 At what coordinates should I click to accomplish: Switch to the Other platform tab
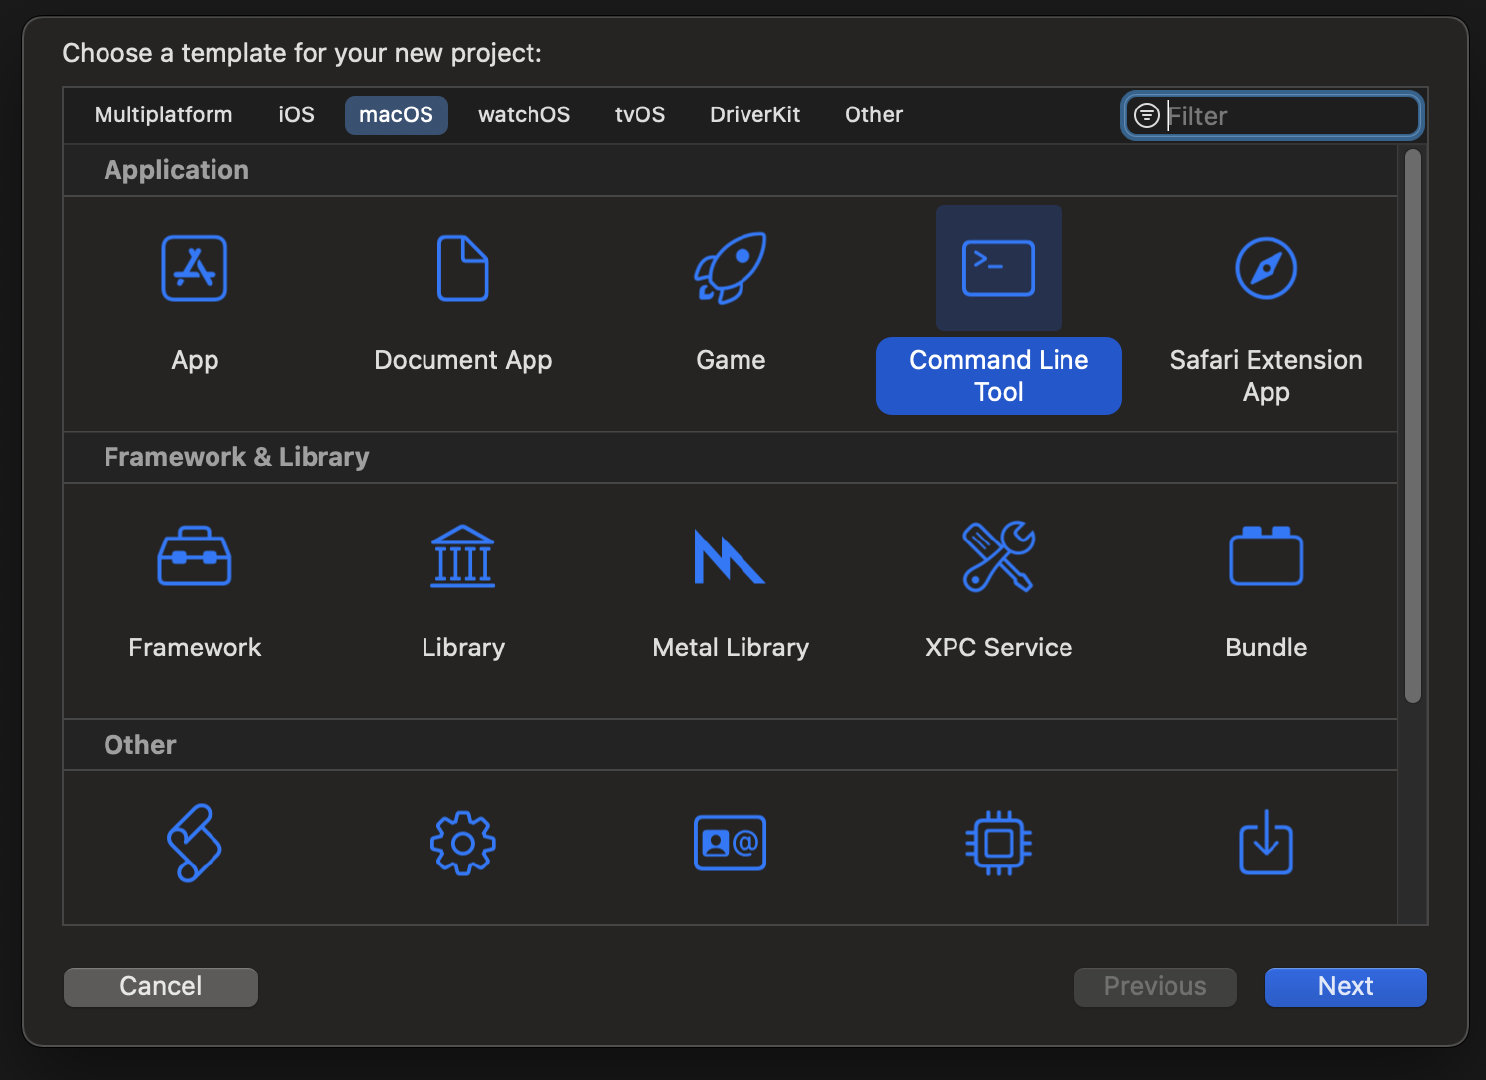[874, 115]
